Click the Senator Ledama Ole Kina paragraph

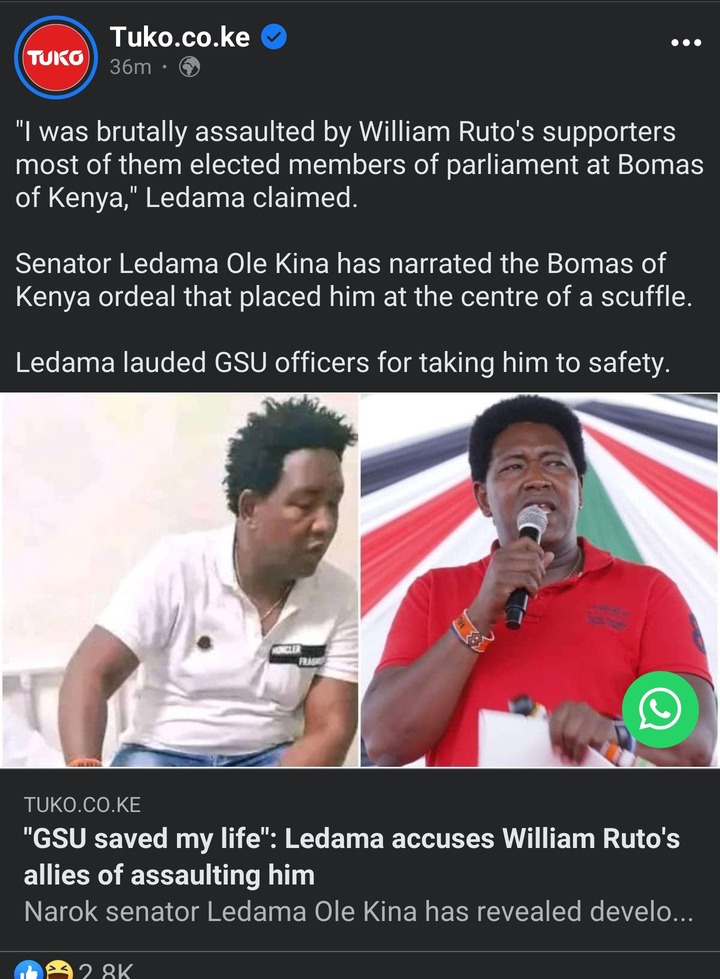[353, 280]
